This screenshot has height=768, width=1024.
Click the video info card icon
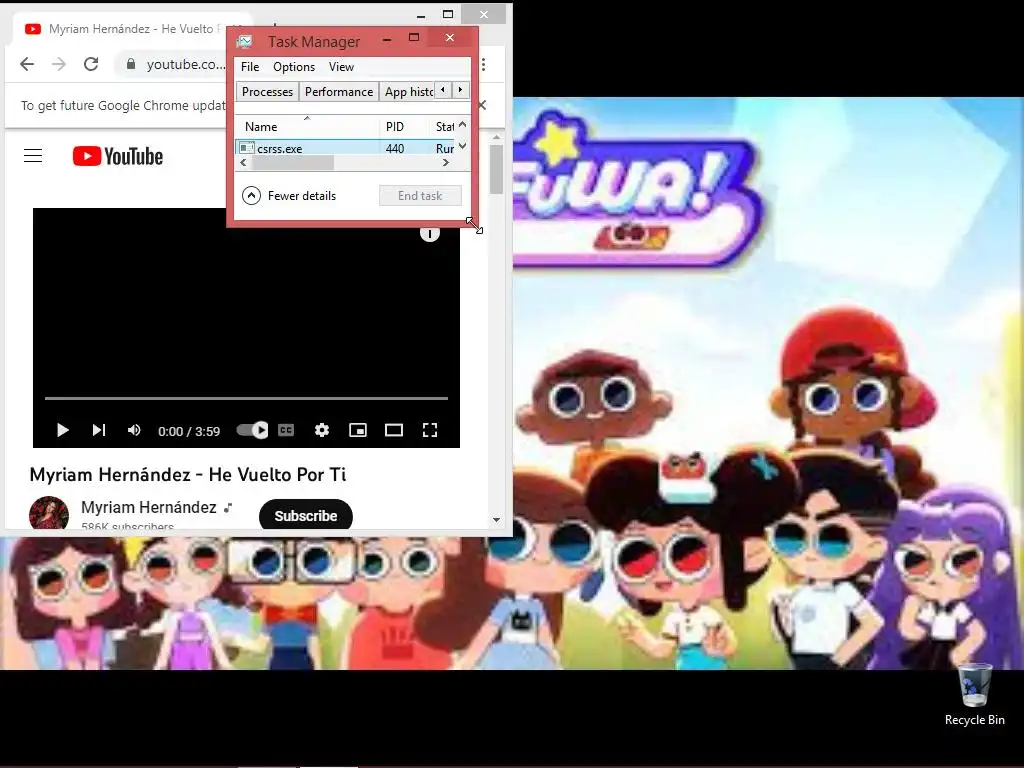tap(430, 233)
